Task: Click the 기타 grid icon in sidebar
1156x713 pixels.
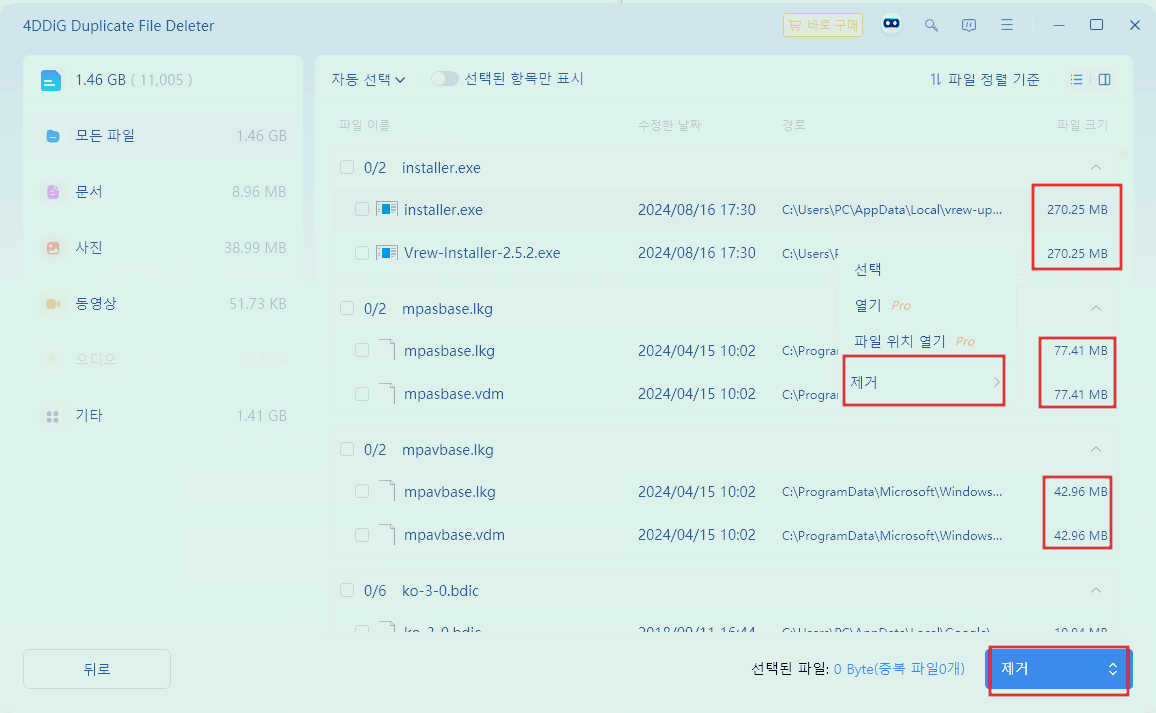Action: coord(53,417)
